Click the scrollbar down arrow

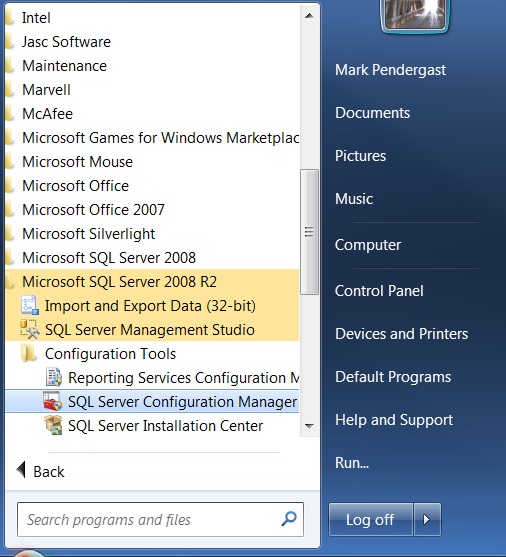(x=309, y=426)
